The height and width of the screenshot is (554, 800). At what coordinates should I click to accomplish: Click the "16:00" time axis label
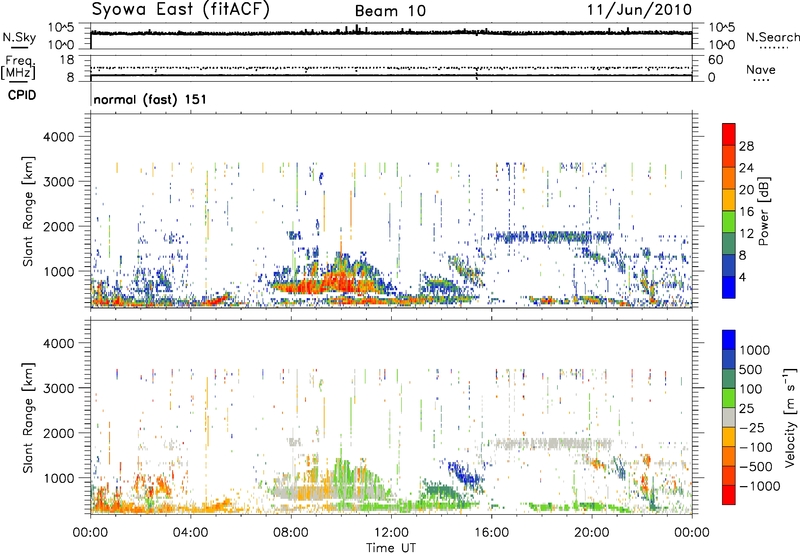pos(491,532)
